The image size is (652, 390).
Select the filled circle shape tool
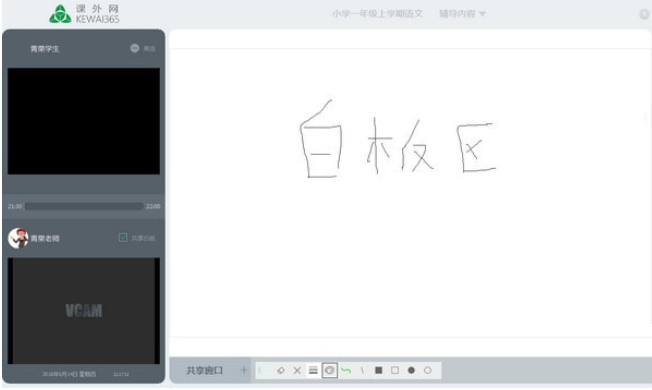click(411, 370)
